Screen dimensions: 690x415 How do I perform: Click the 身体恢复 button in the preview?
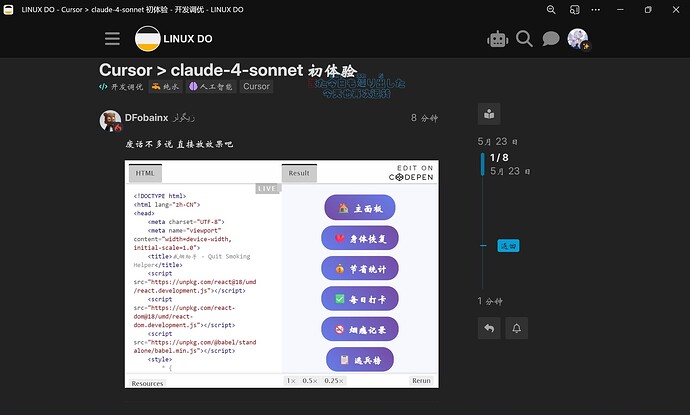[x=360, y=238]
